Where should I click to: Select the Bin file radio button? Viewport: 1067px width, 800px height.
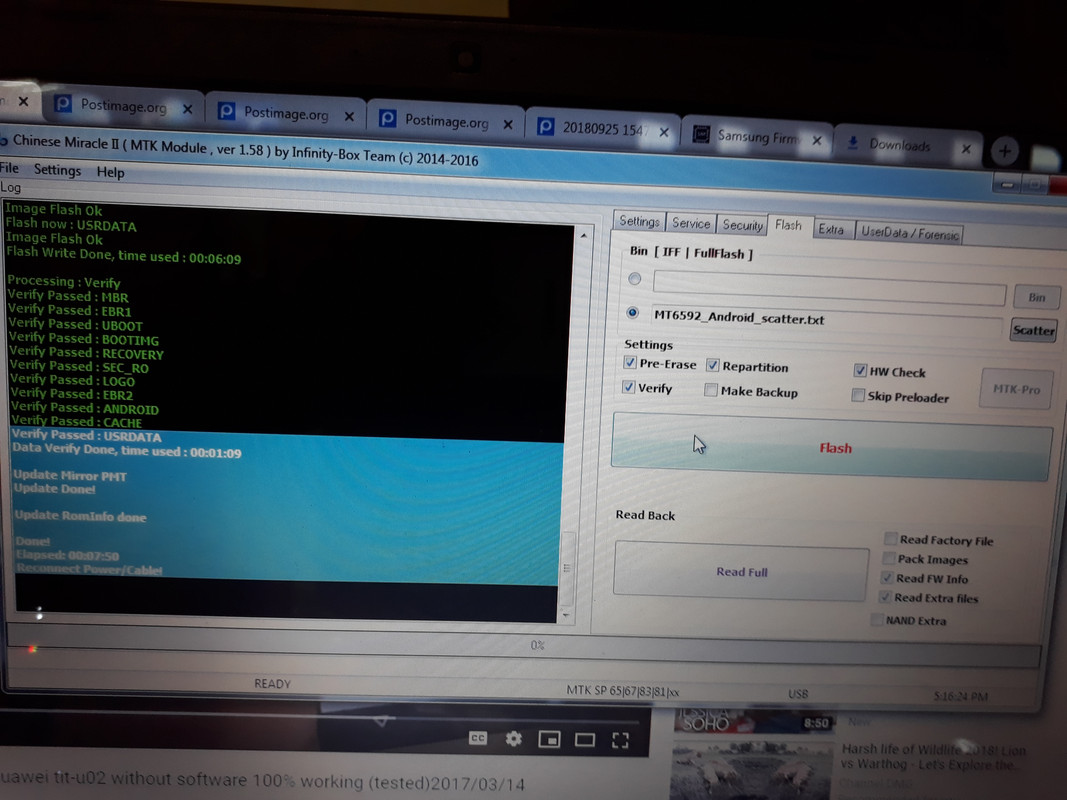point(634,278)
